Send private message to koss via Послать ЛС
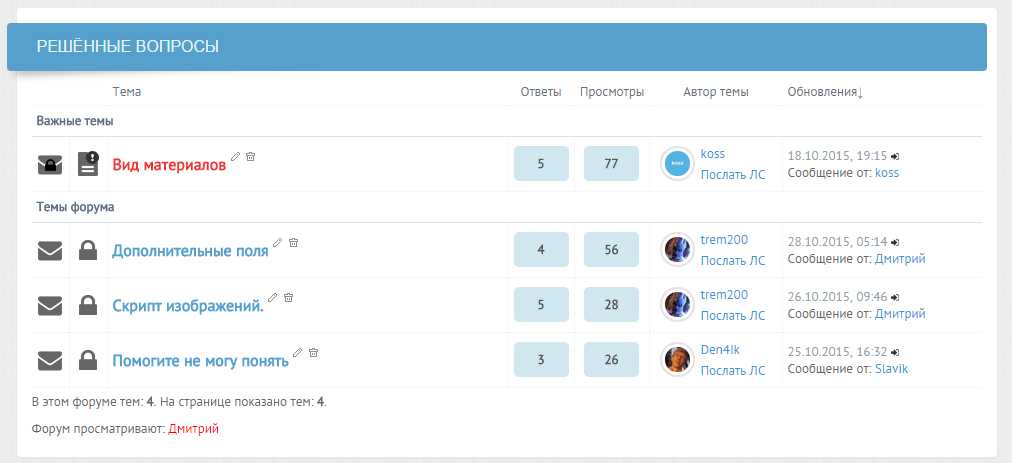This screenshot has height=463, width=1012. point(733,175)
